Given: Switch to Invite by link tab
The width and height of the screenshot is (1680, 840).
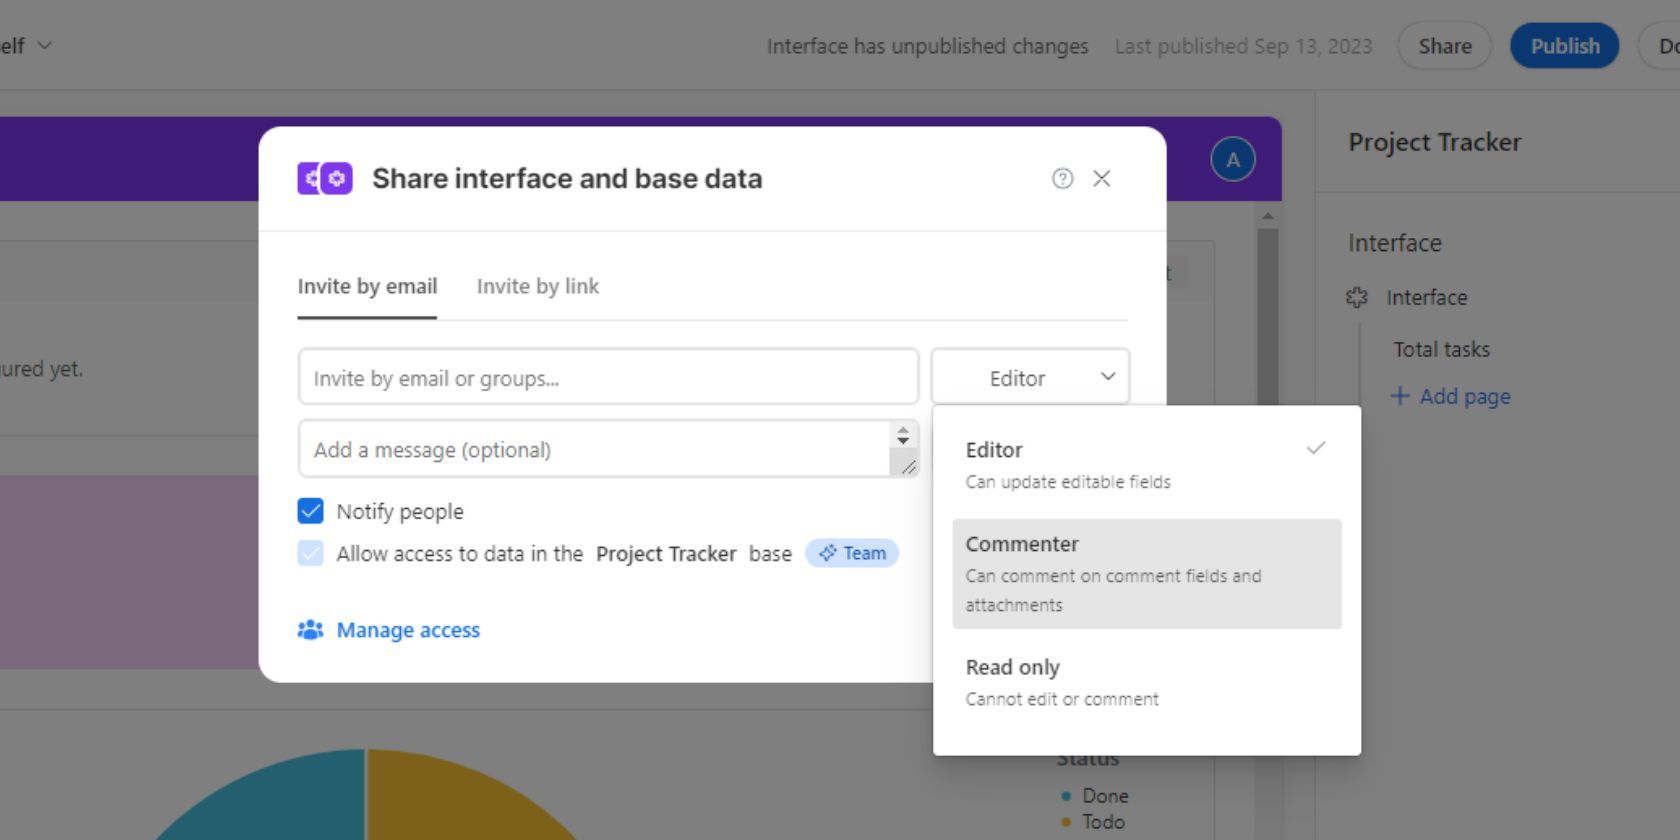Looking at the screenshot, I should (537, 287).
